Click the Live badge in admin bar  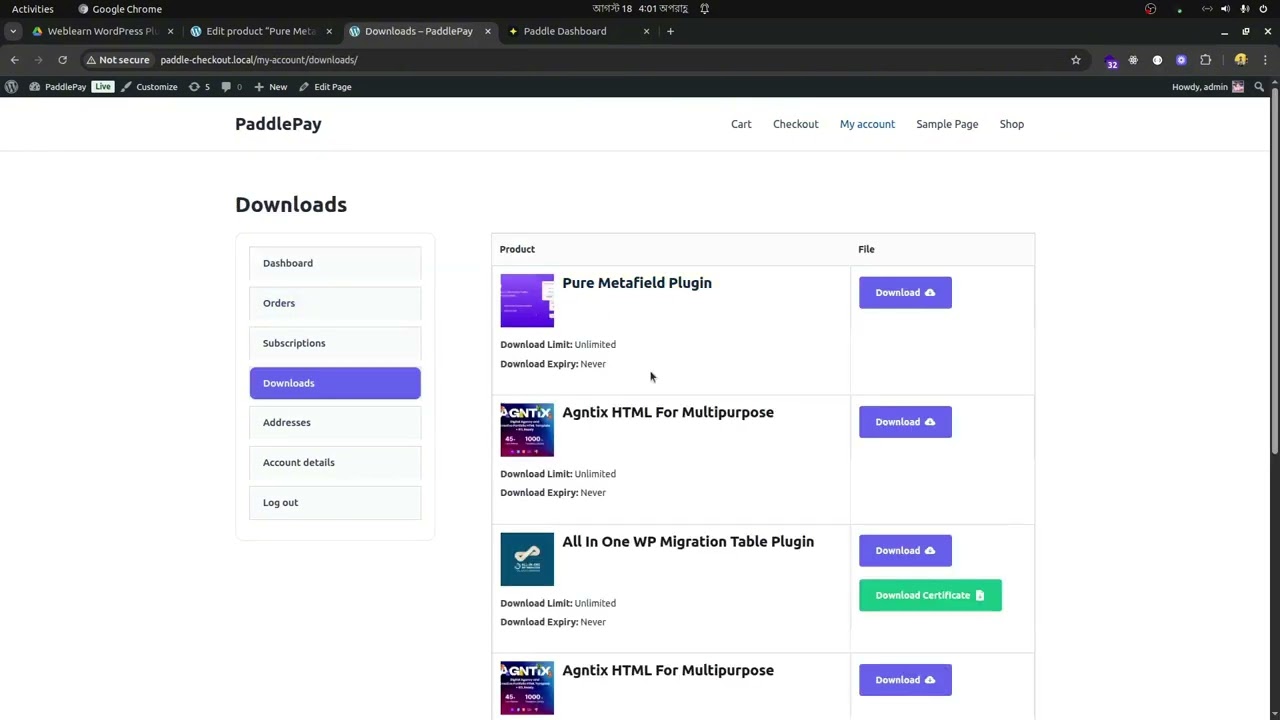click(x=103, y=87)
